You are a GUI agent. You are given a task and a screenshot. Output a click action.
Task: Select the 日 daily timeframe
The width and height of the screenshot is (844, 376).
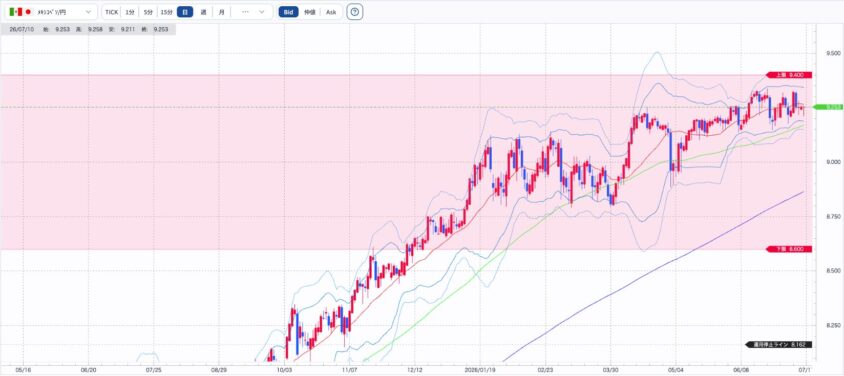[185, 12]
